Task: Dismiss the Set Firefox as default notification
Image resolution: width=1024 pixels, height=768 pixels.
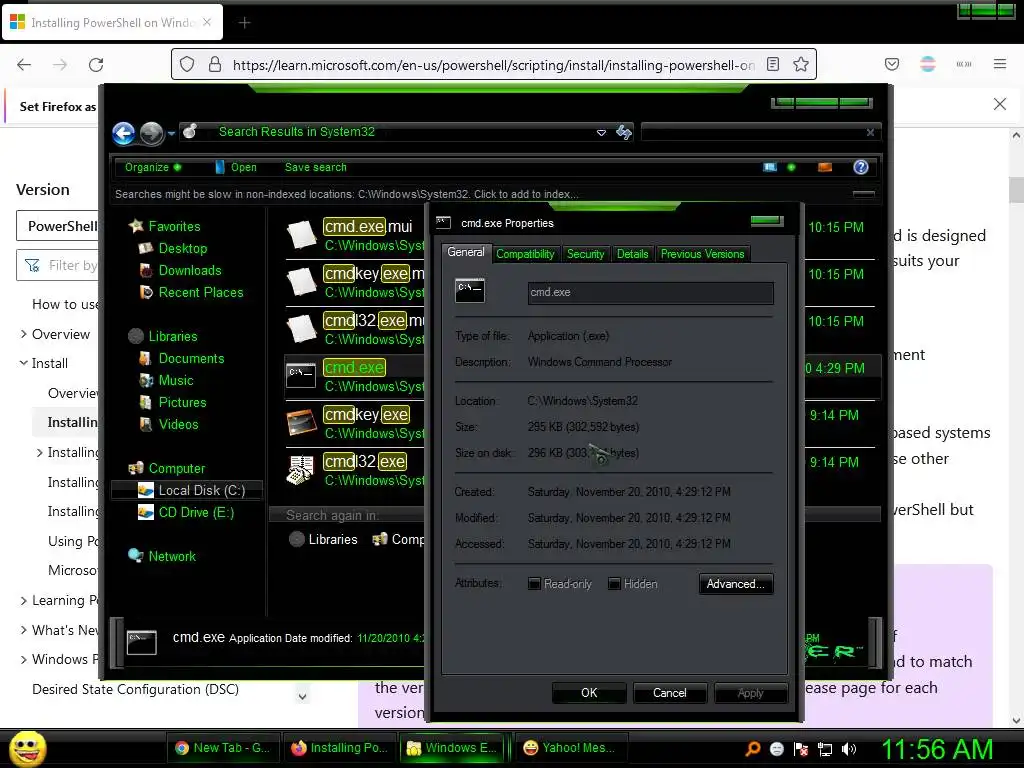Action: point(999,104)
